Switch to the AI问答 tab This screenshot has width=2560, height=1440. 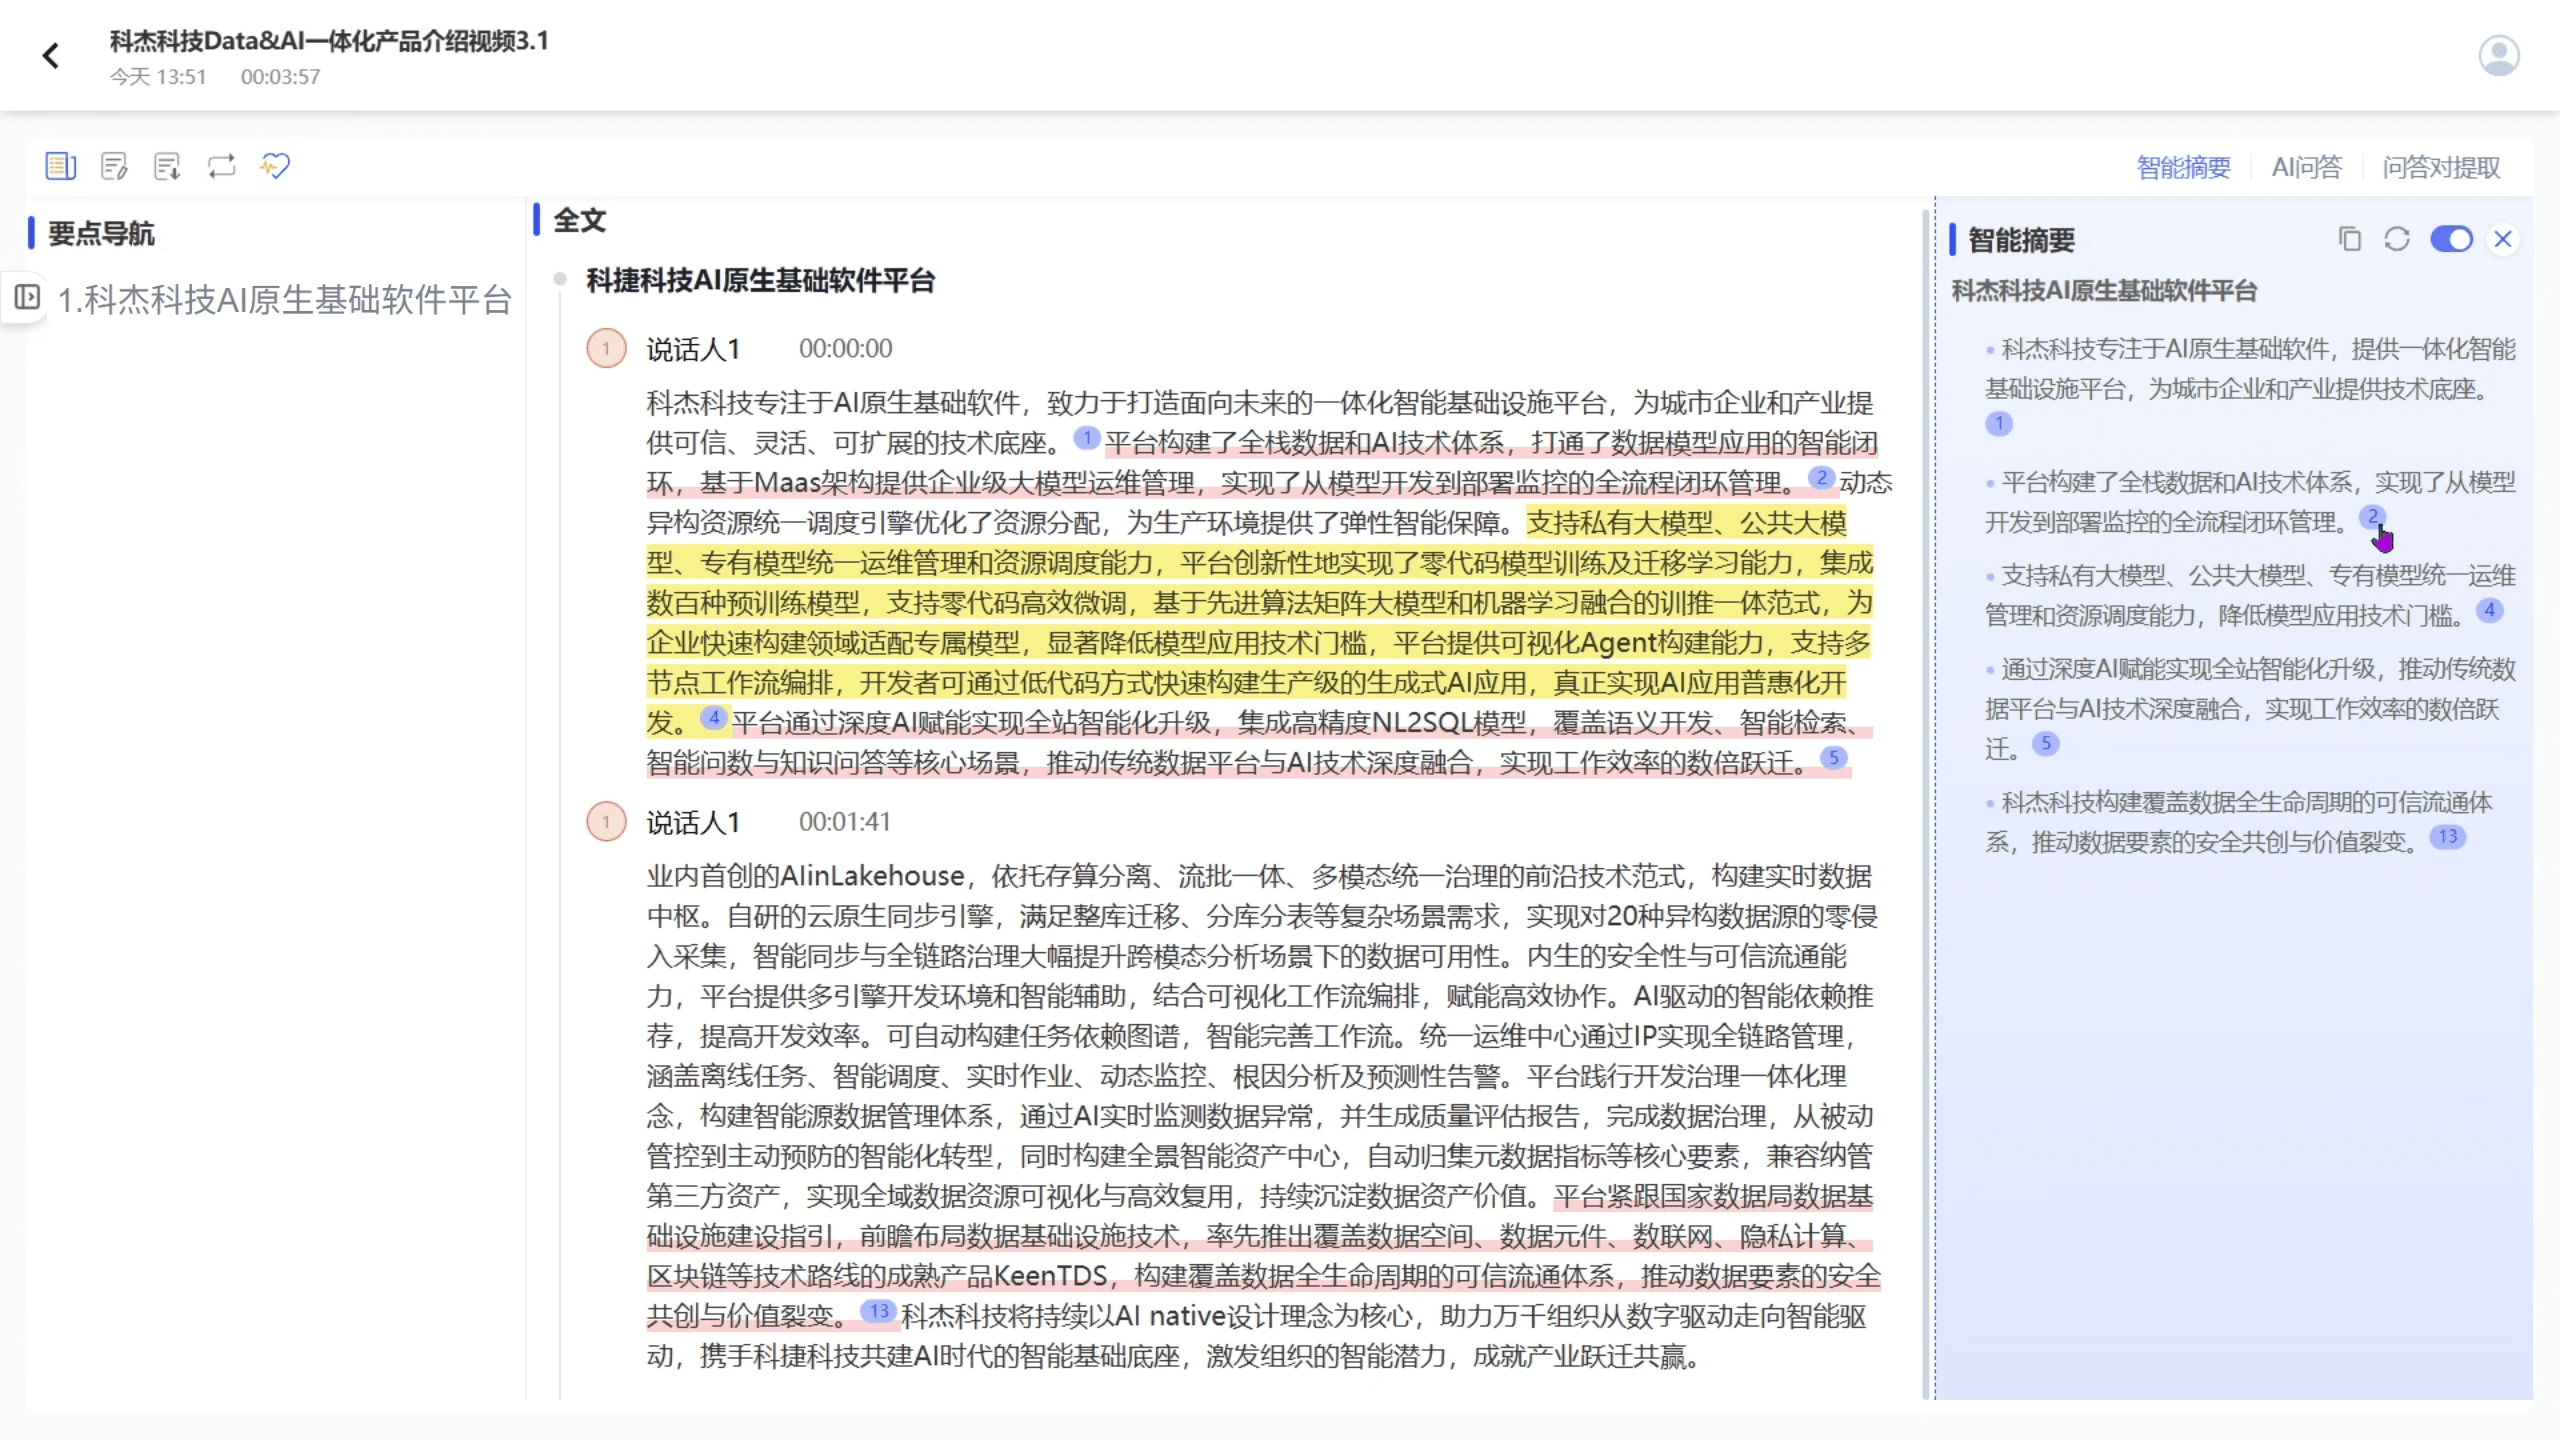(2306, 167)
